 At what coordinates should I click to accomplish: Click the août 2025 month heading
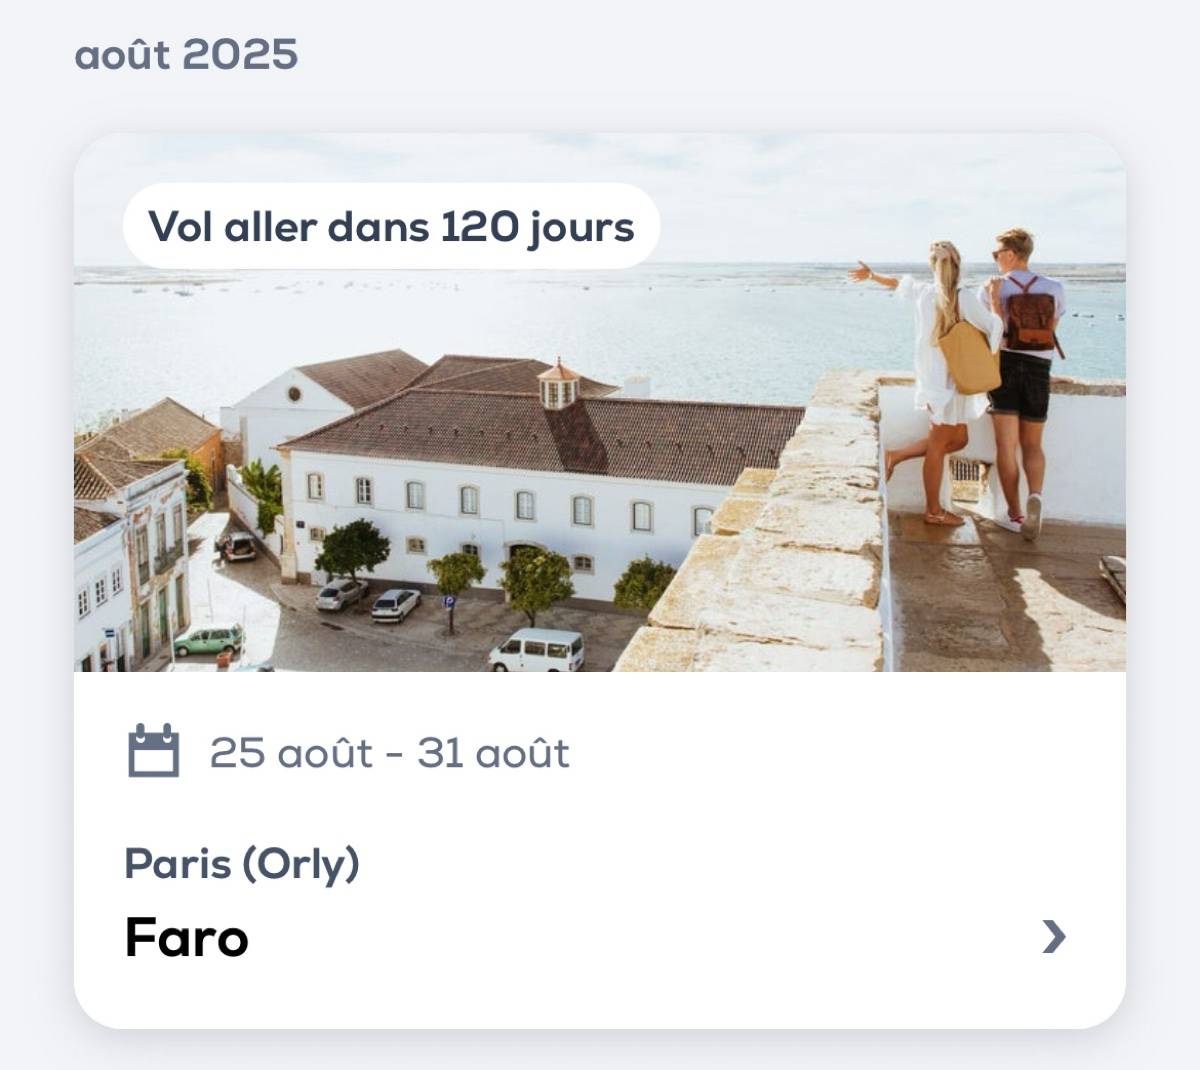tap(186, 55)
